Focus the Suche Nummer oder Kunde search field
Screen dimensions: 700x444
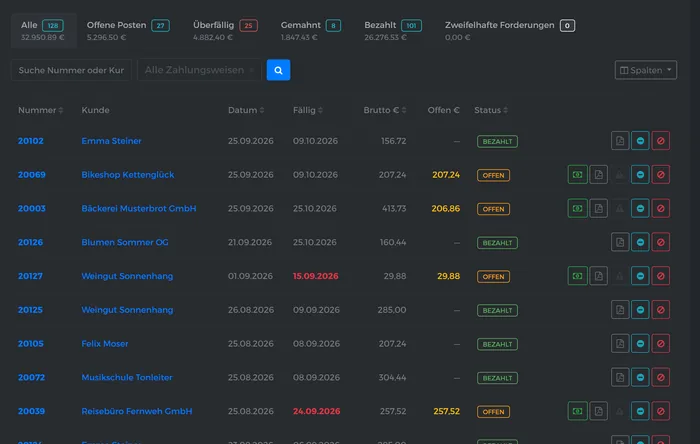[71, 70]
